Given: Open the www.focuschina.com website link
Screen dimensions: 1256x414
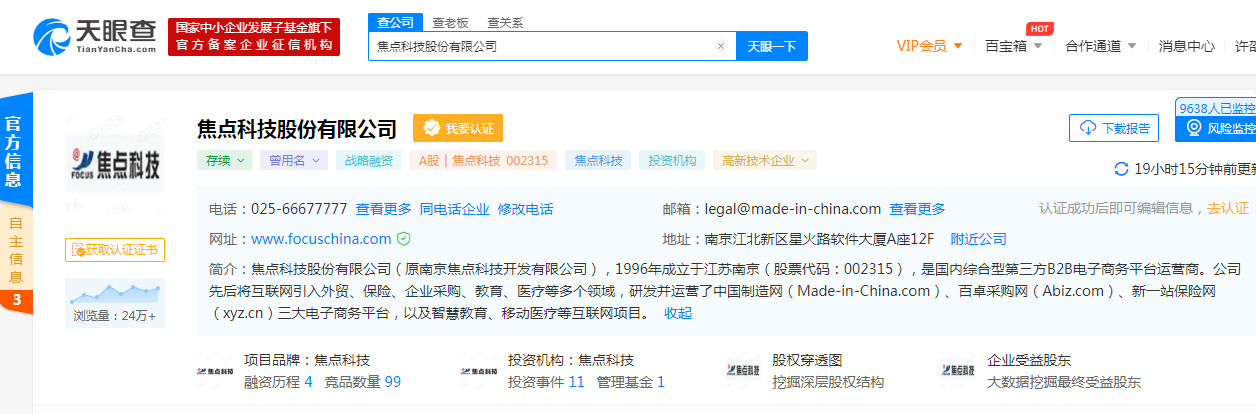Looking at the screenshot, I should point(321,239).
